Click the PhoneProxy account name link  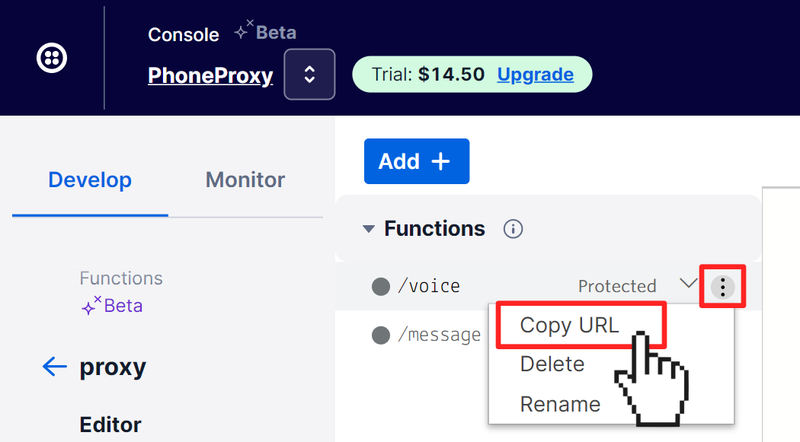pos(210,75)
